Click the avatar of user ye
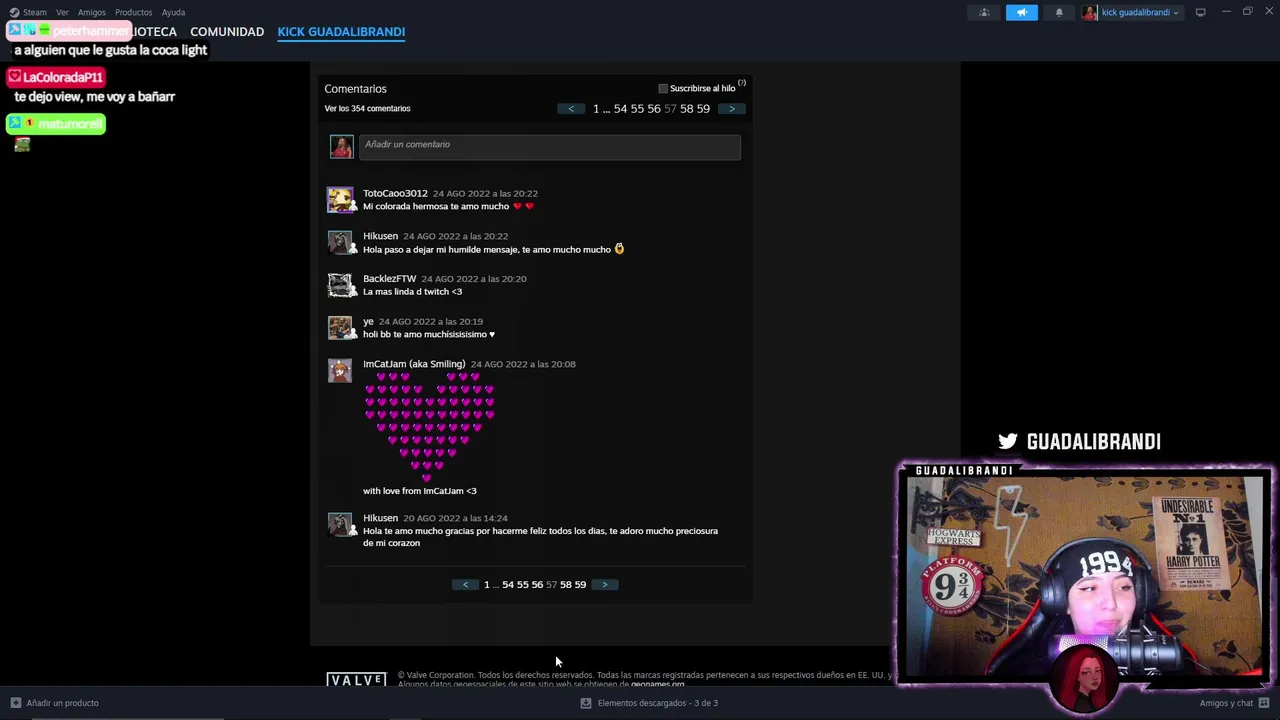Viewport: 1280px width, 720px height. (340, 328)
